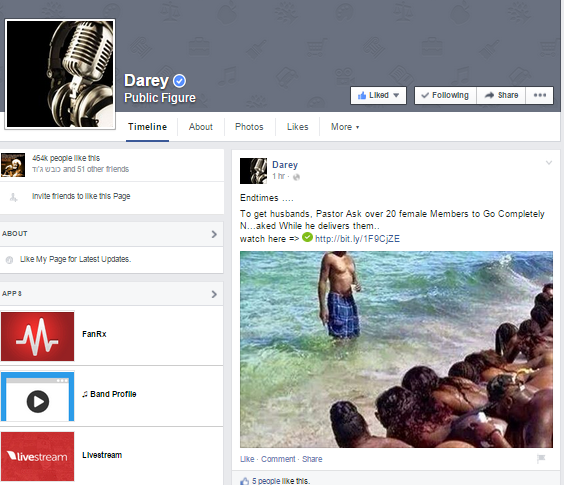Open the post options chevron menu
This screenshot has width=564, height=485.
pyautogui.click(x=549, y=163)
